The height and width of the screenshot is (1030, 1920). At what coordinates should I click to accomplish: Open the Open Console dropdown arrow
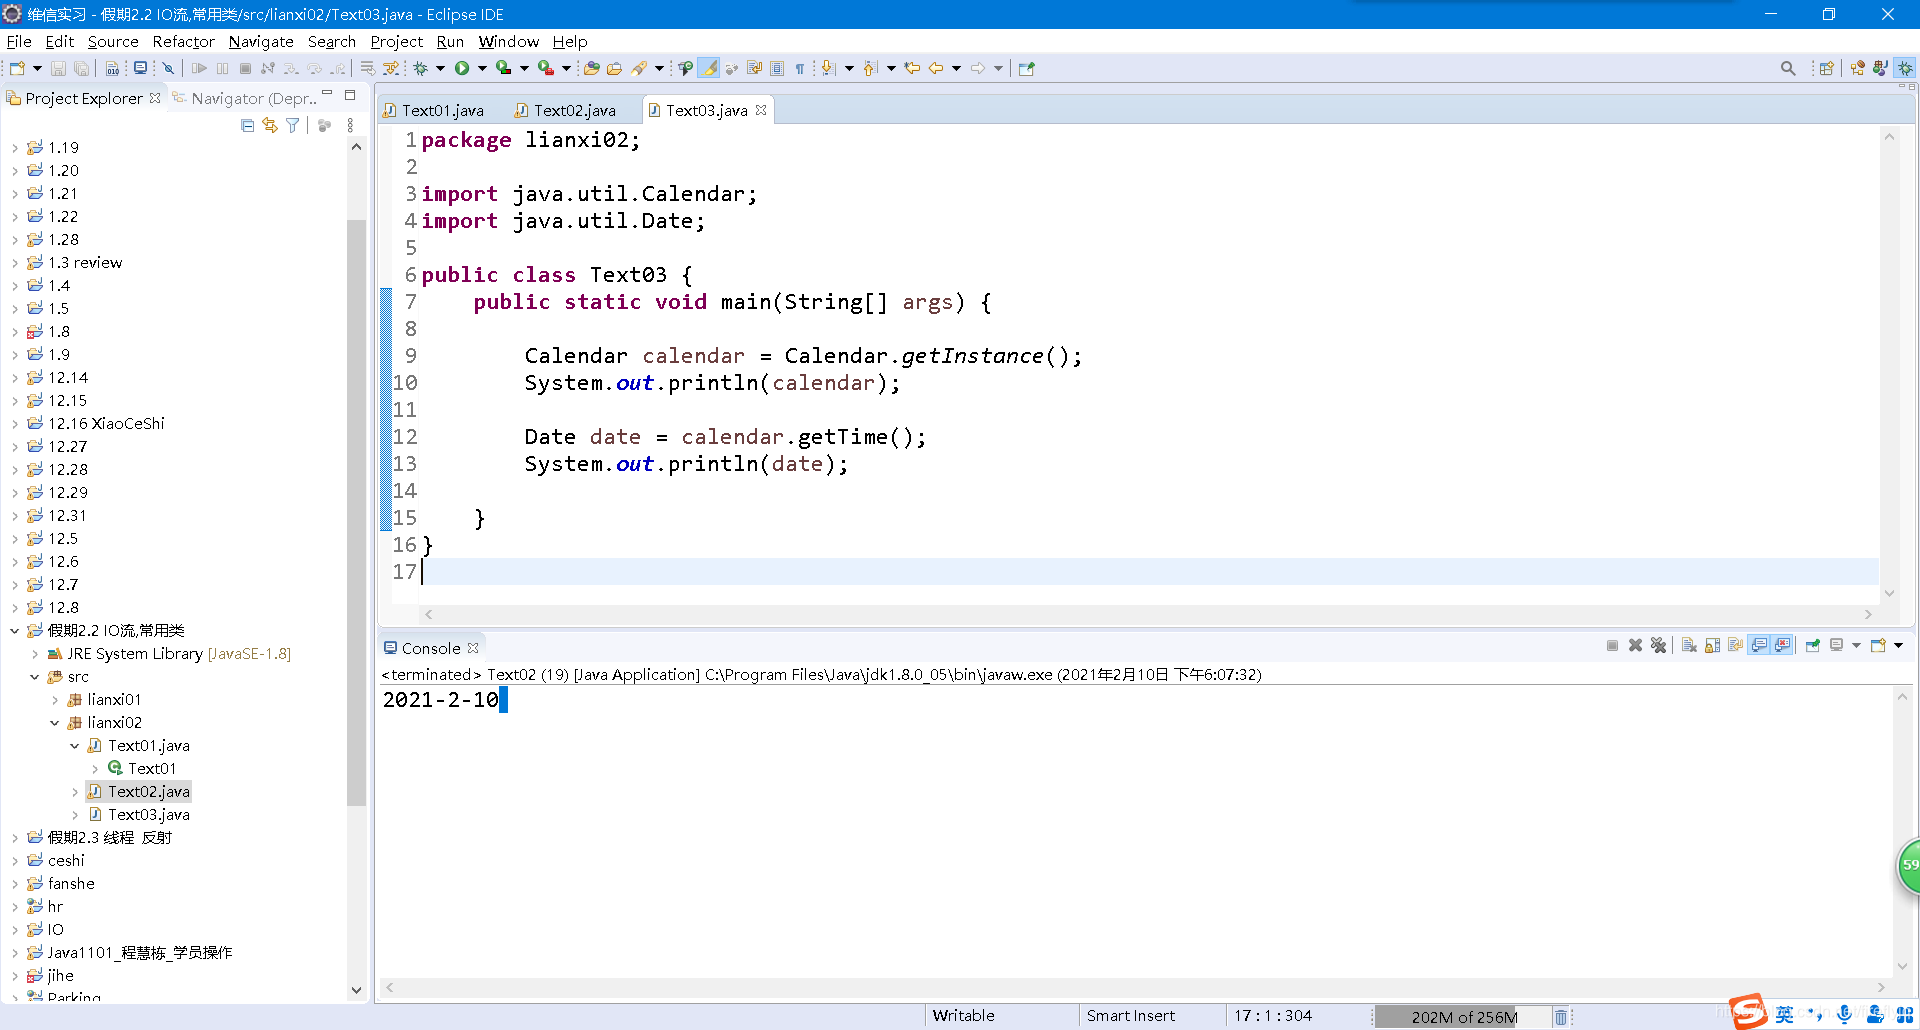pyautogui.click(x=1898, y=645)
